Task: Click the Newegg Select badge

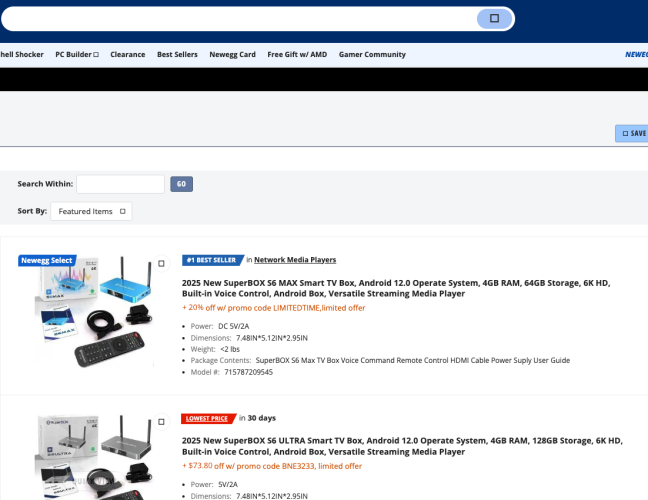Action: (x=47, y=260)
